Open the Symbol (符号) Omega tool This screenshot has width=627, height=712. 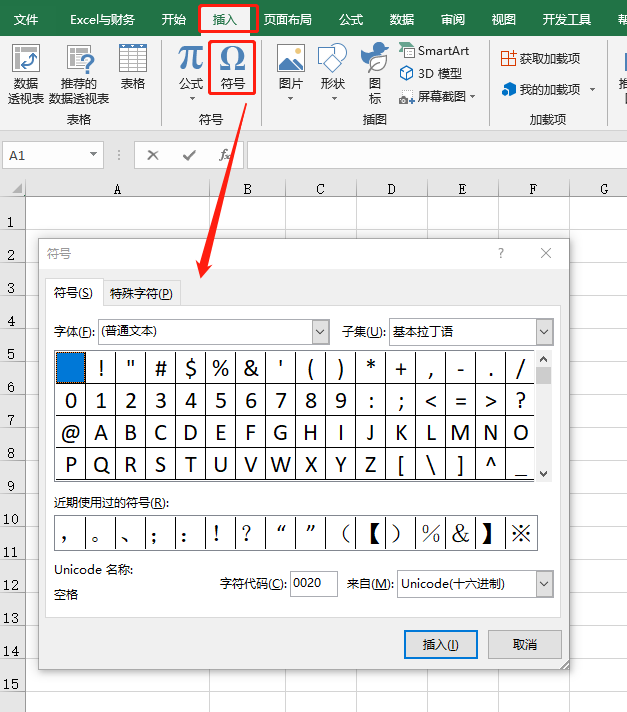pyautogui.click(x=232, y=68)
